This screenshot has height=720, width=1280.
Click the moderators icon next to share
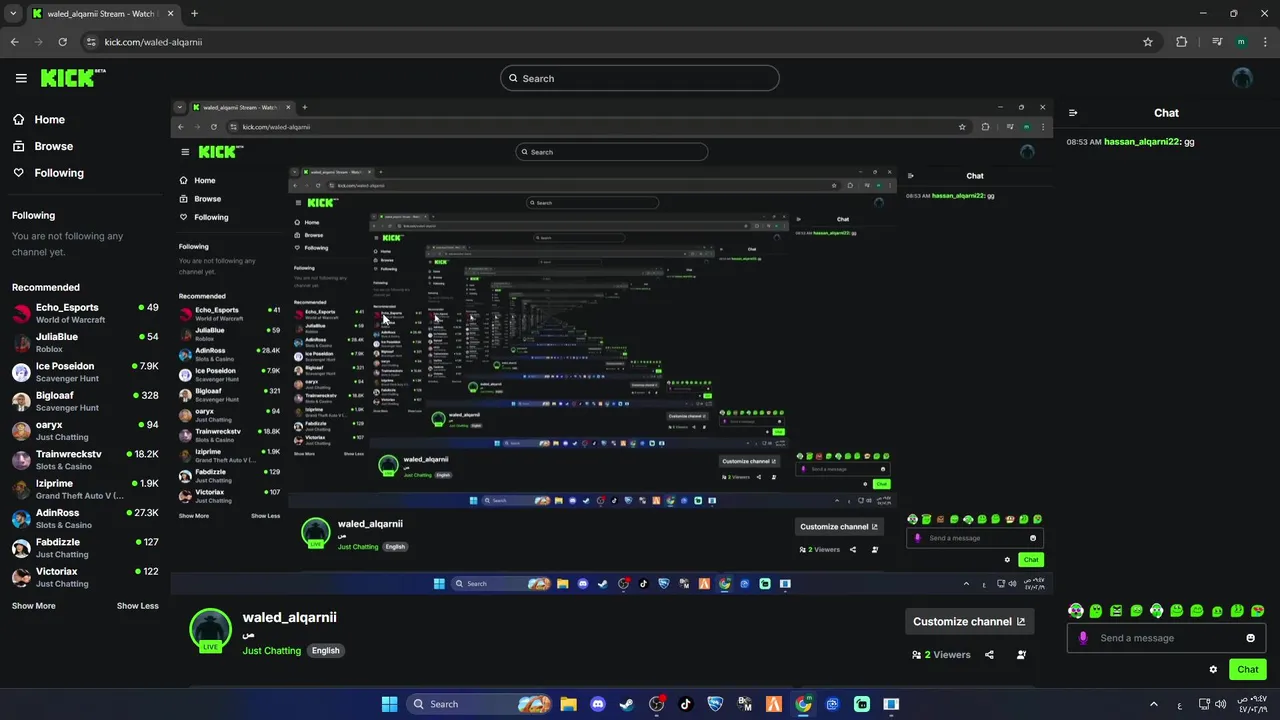click(x=1021, y=655)
